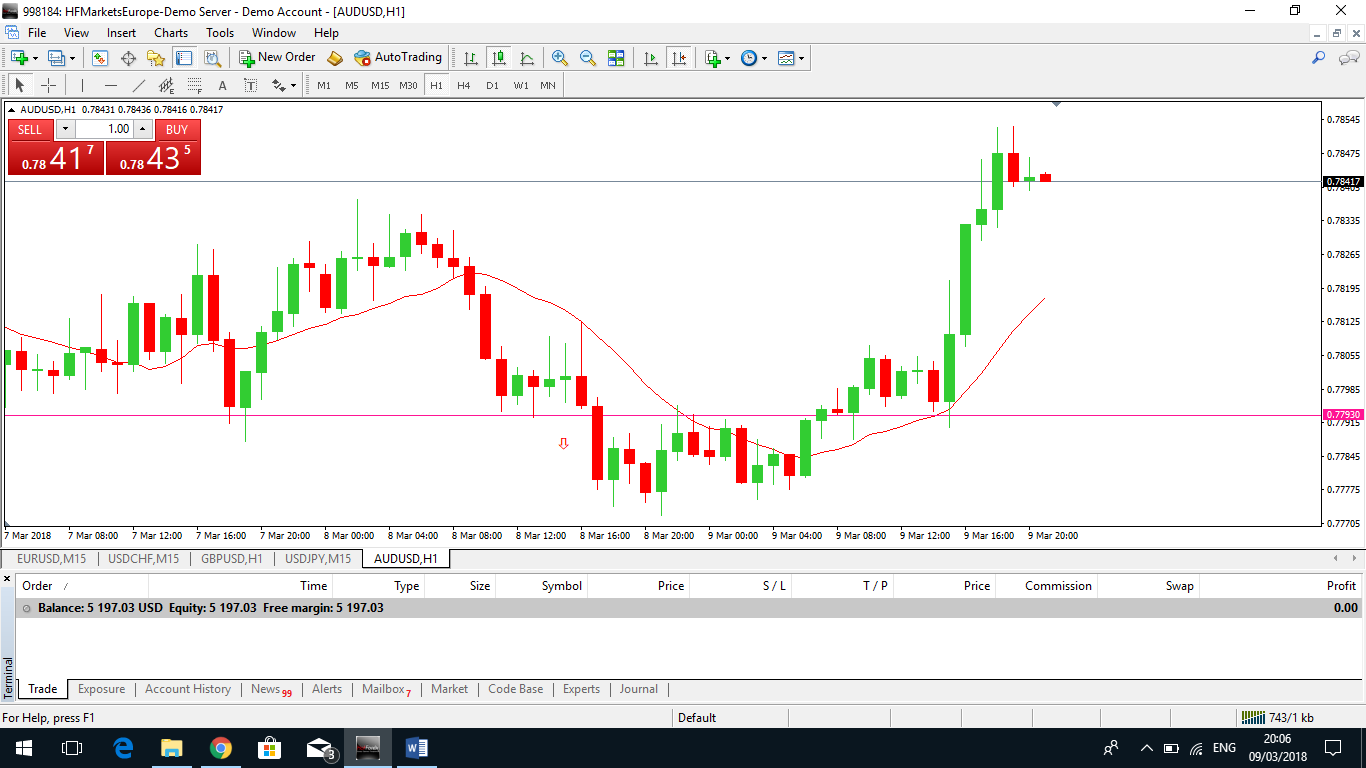Collapse the one-click trading panel triangle
The width and height of the screenshot is (1366, 768).
pos(11,109)
